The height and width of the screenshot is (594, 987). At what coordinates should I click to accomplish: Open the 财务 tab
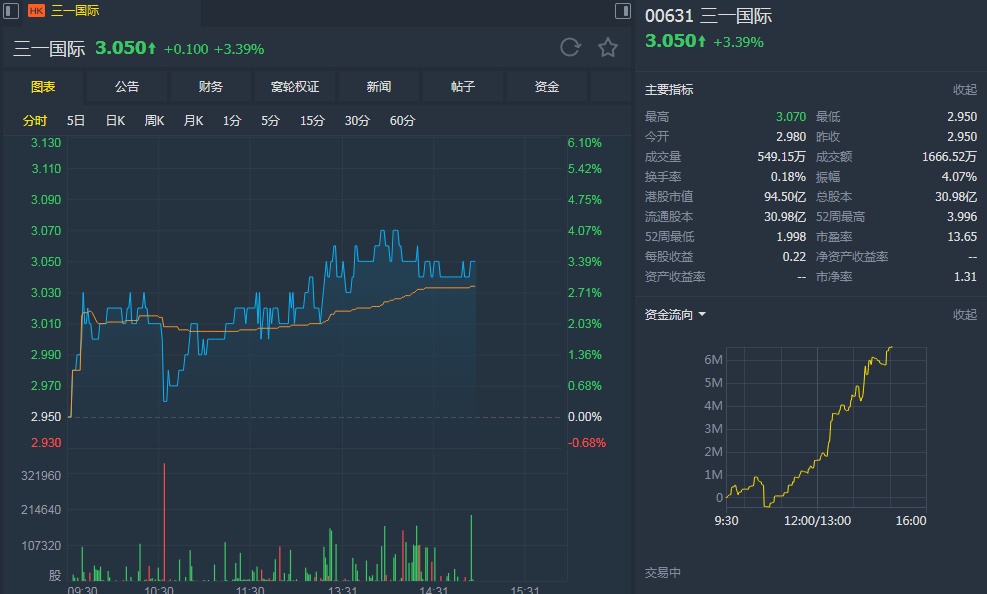pos(211,87)
